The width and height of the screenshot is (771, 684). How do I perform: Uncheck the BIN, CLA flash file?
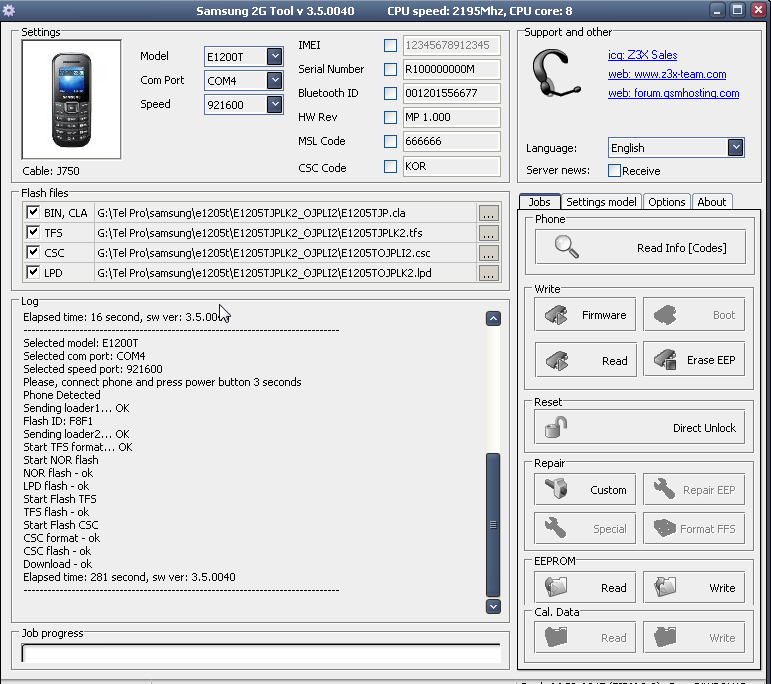33,212
